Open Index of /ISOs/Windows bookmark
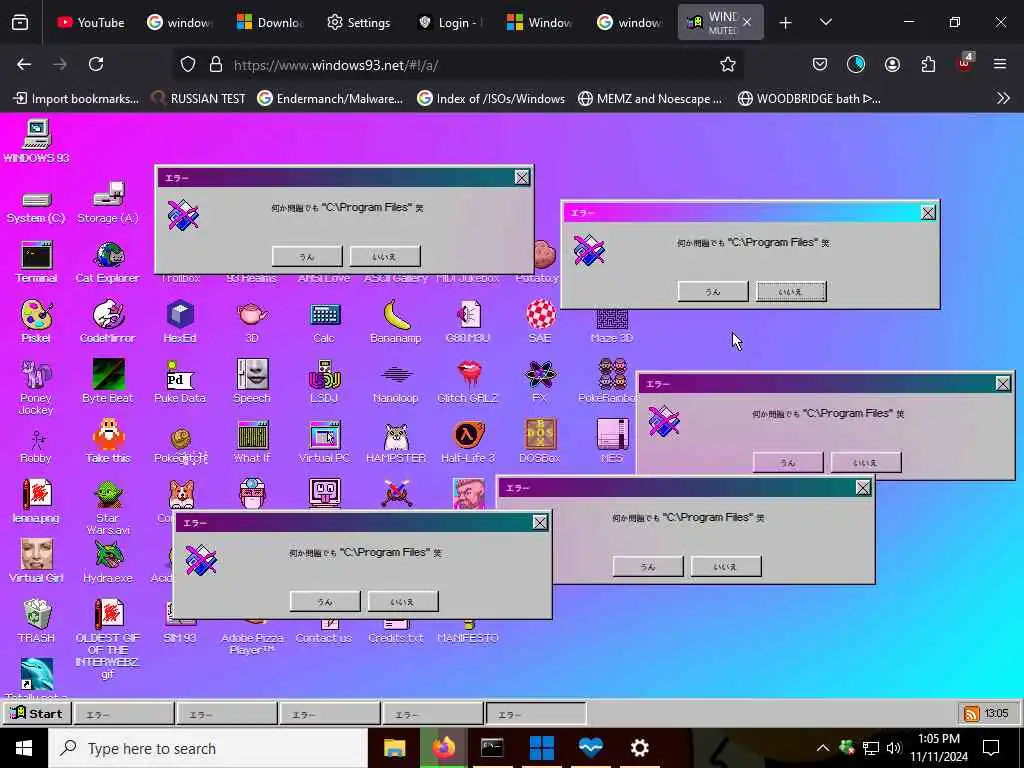The height and width of the screenshot is (768, 1024). (491, 98)
